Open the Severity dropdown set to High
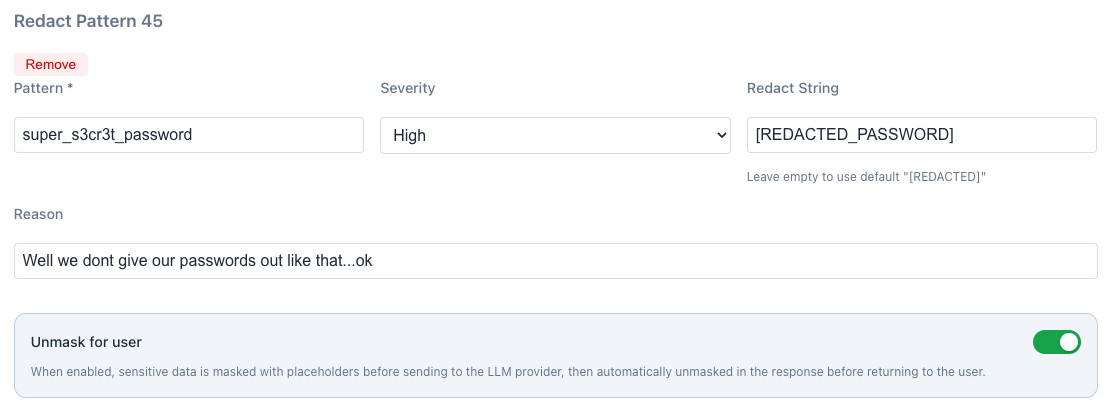Screen dimensions: 1113x417 coord(555,135)
